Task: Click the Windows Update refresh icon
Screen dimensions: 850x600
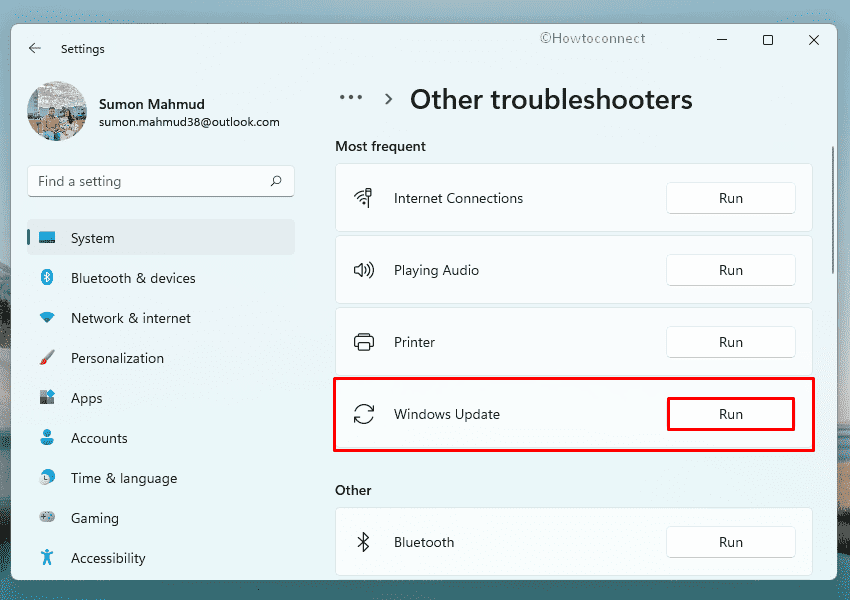Action: point(364,414)
